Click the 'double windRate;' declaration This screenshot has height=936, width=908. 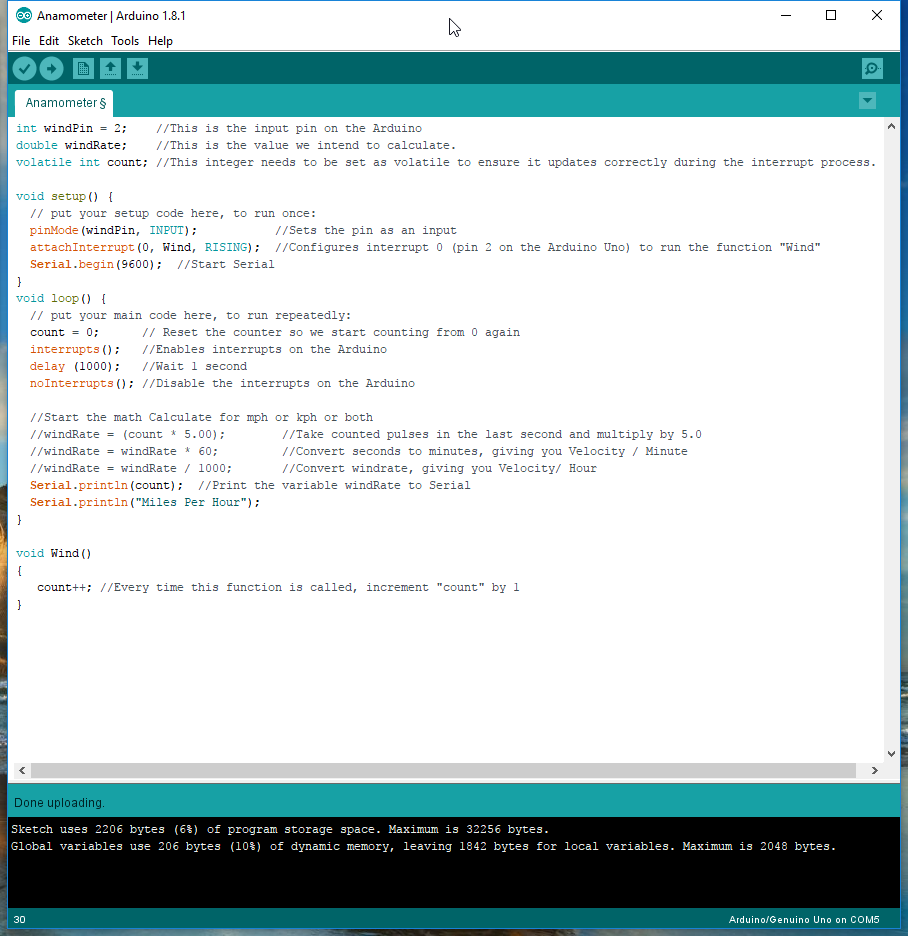[x=72, y=145]
